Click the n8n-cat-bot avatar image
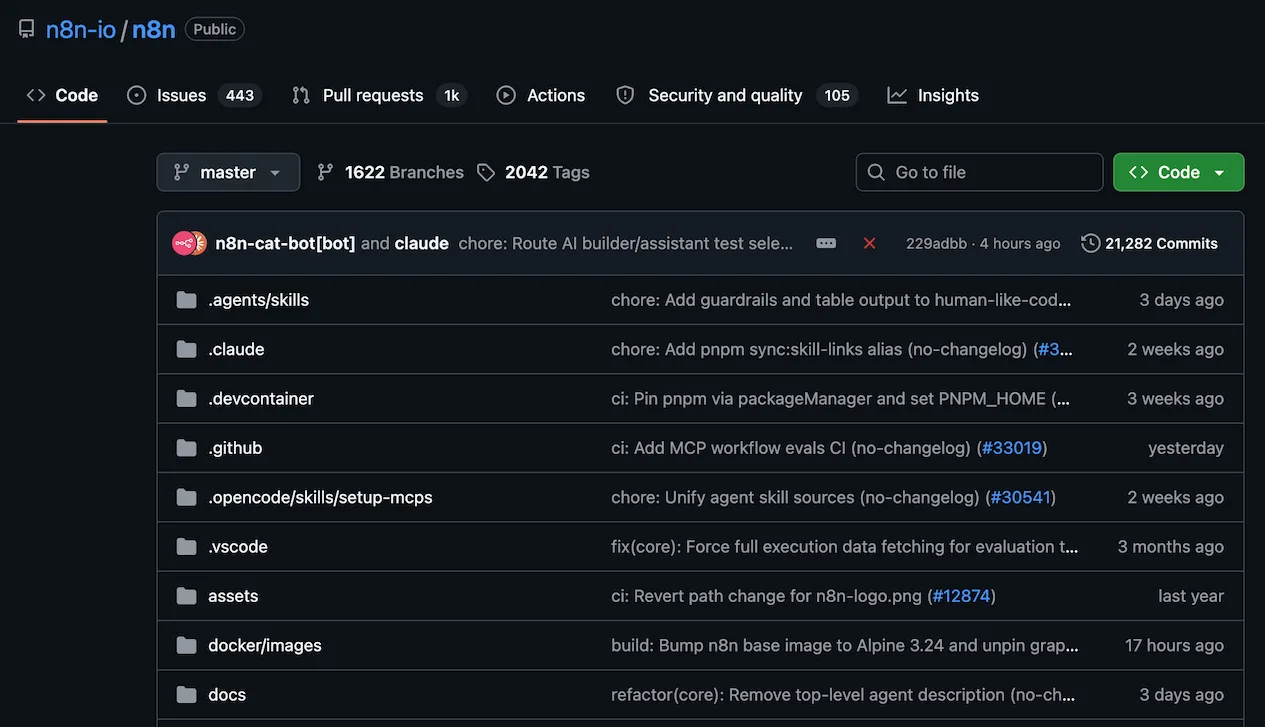 tap(185, 243)
